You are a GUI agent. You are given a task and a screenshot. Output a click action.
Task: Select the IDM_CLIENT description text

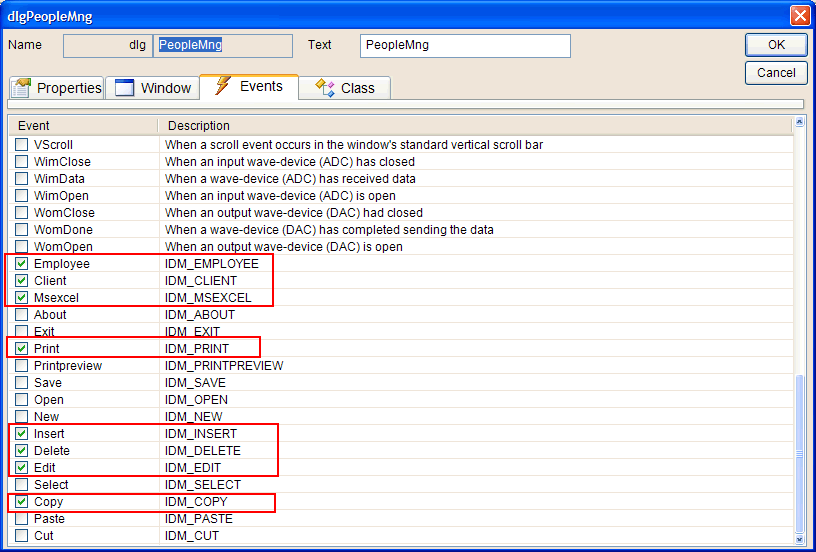(x=201, y=280)
